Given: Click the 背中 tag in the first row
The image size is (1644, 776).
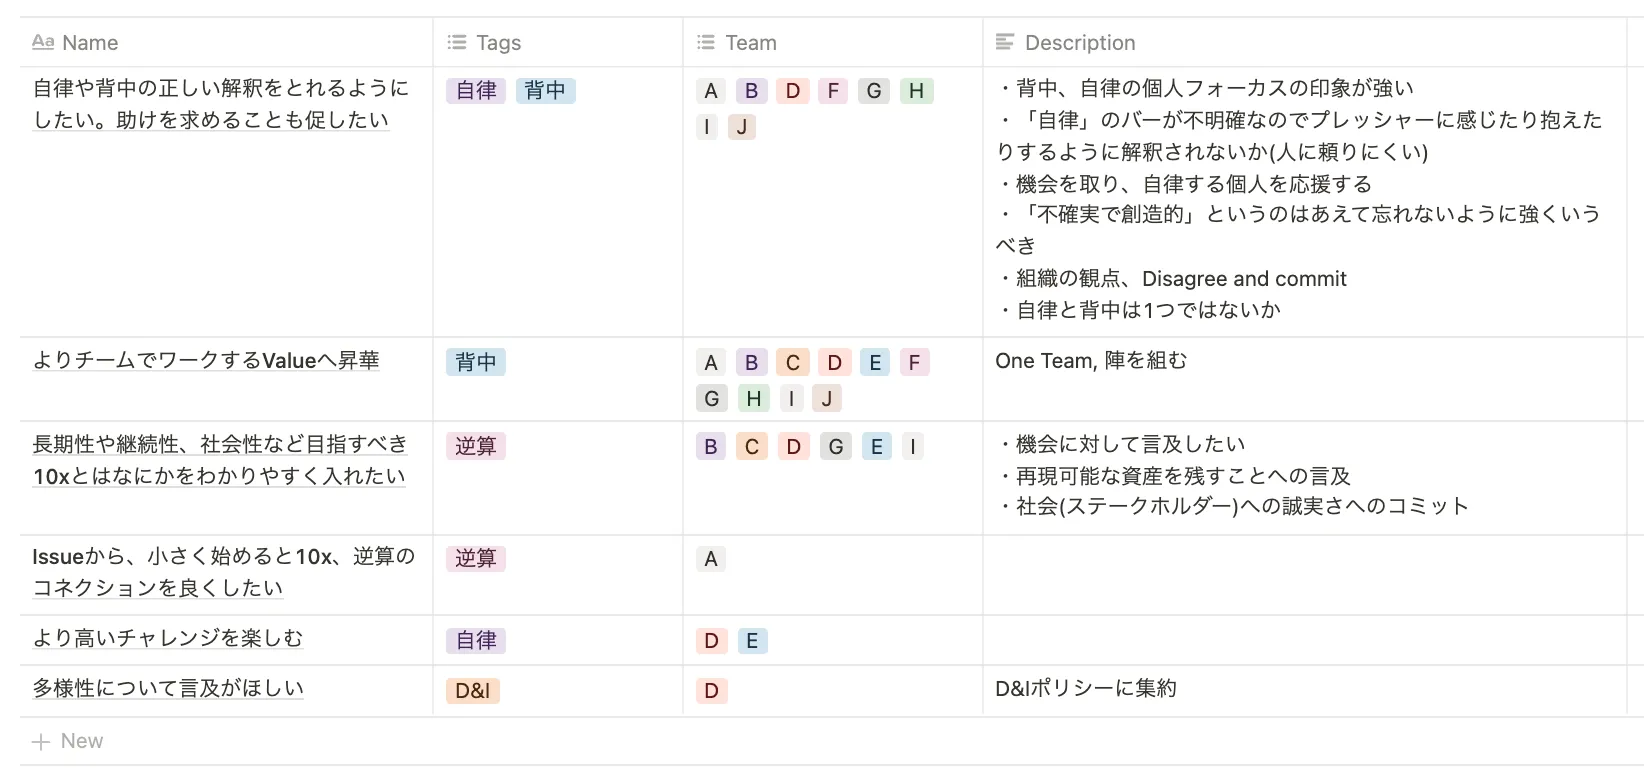Looking at the screenshot, I should [545, 91].
